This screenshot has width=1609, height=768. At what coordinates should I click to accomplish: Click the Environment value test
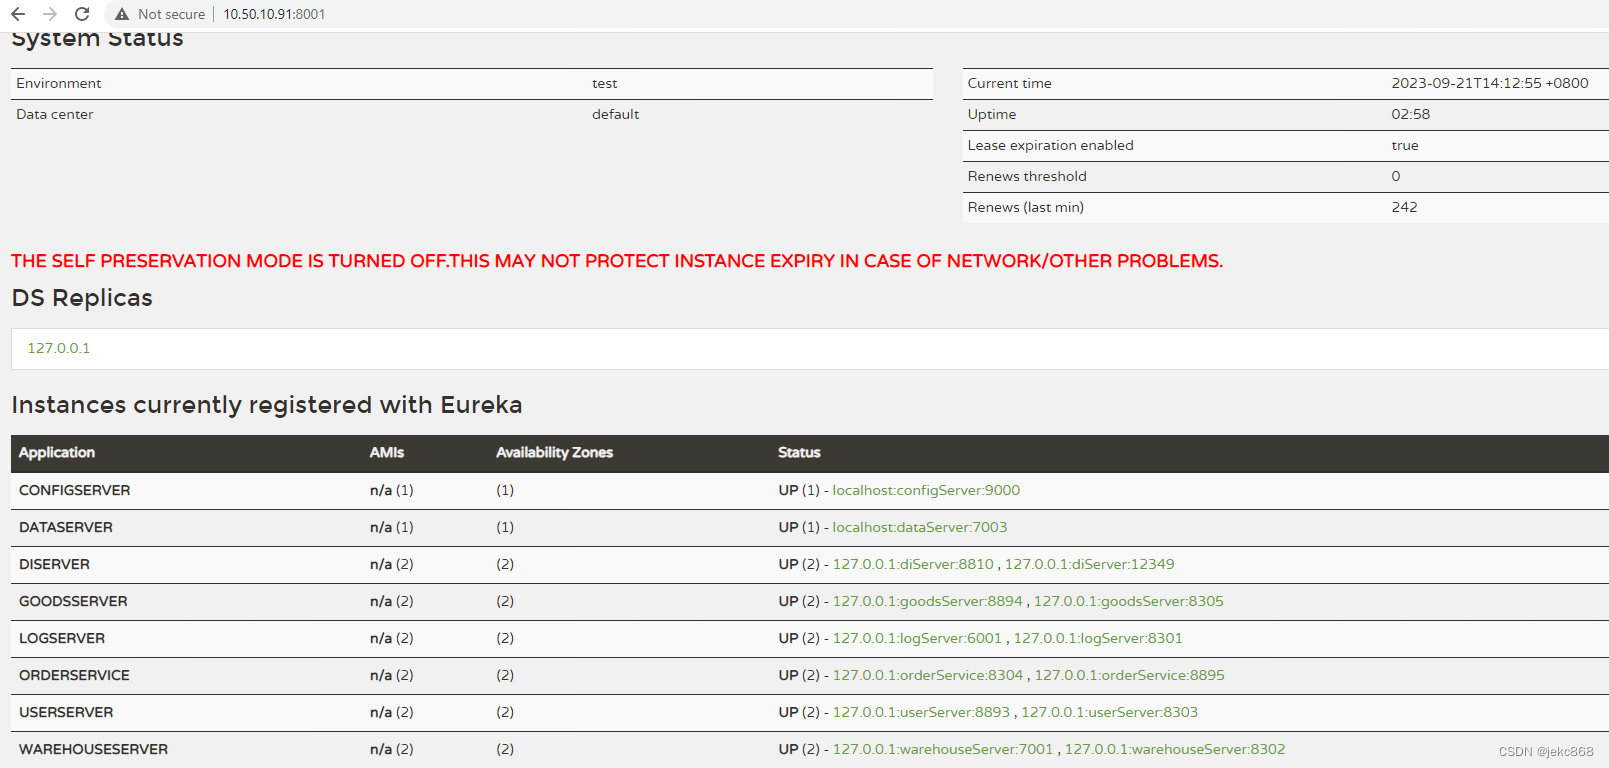[604, 83]
